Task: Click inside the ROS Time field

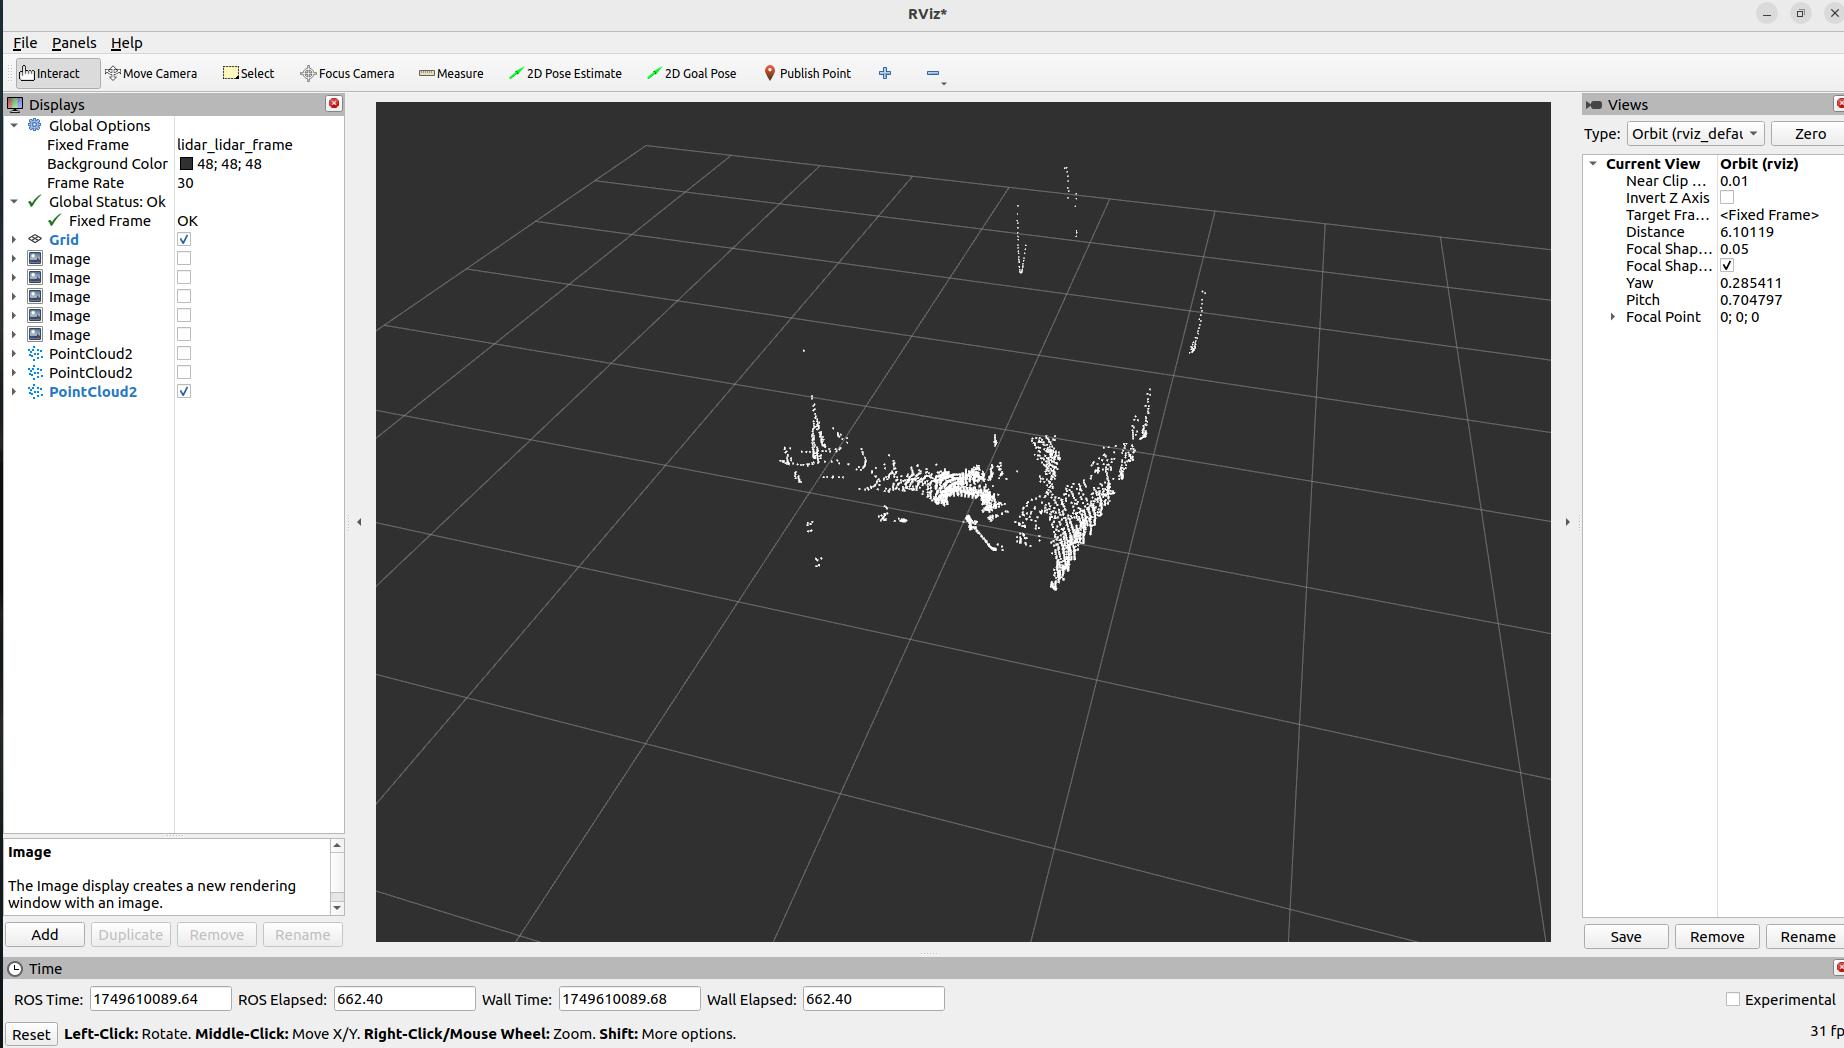Action: [x=160, y=998]
